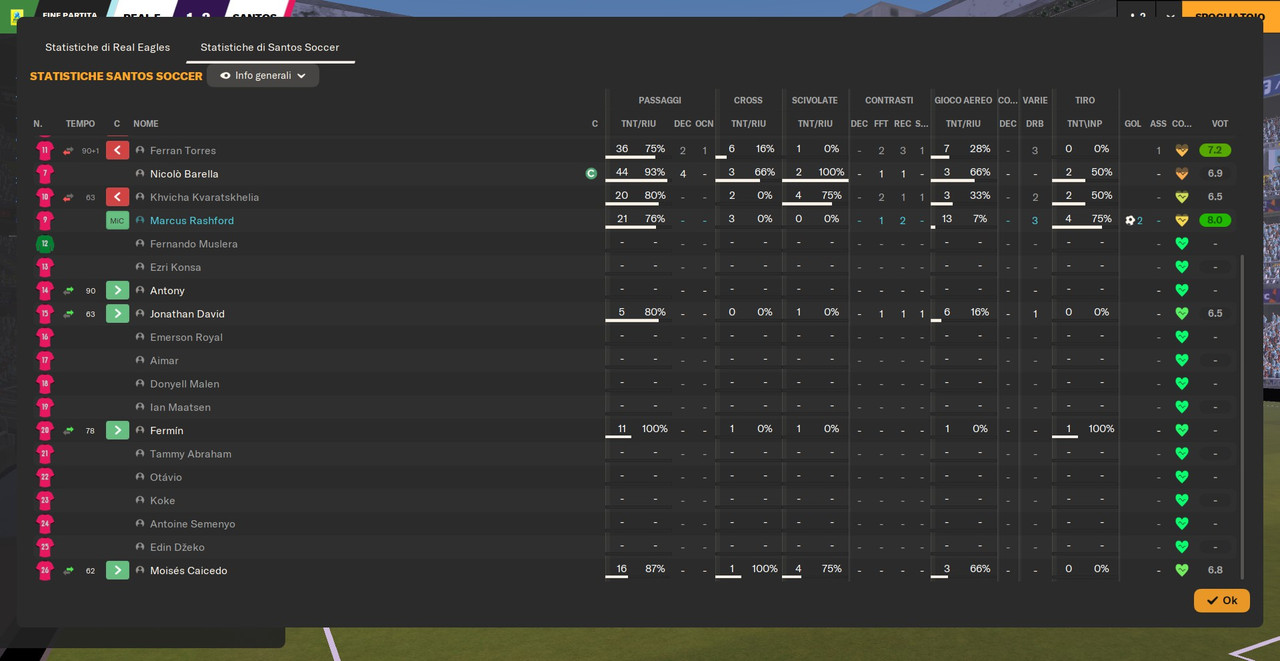Click Koke green condition heart icon
The image size is (1280, 661).
(x=1182, y=500)
